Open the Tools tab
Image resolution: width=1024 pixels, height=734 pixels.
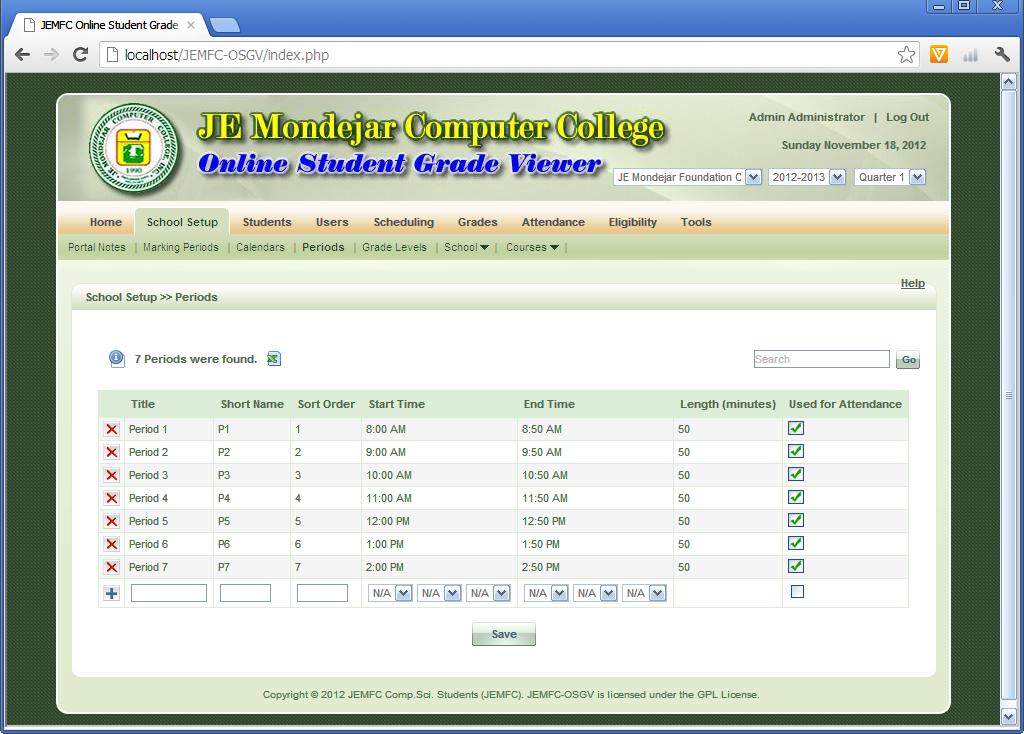(x=696, y=222)
